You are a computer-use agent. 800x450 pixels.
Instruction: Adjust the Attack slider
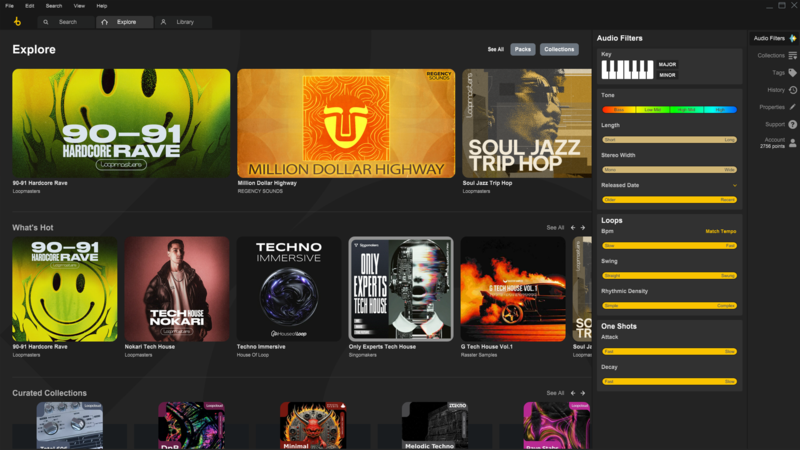point(669,352)
